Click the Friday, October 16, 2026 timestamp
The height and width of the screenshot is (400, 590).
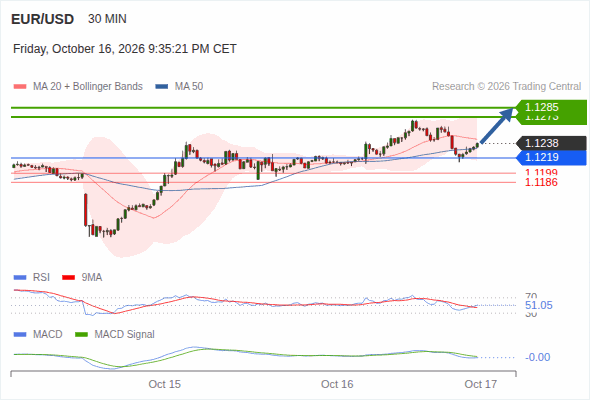pyautogui.click(x=125, y=49)
